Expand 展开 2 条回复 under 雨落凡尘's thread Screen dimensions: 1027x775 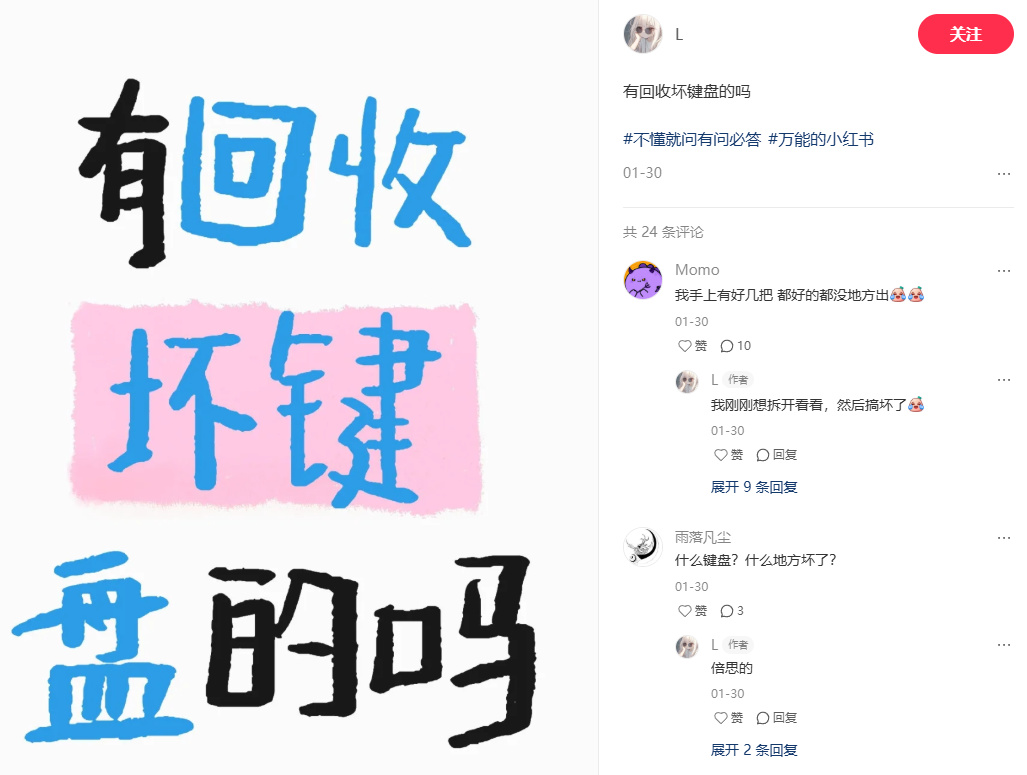point(754,750)
